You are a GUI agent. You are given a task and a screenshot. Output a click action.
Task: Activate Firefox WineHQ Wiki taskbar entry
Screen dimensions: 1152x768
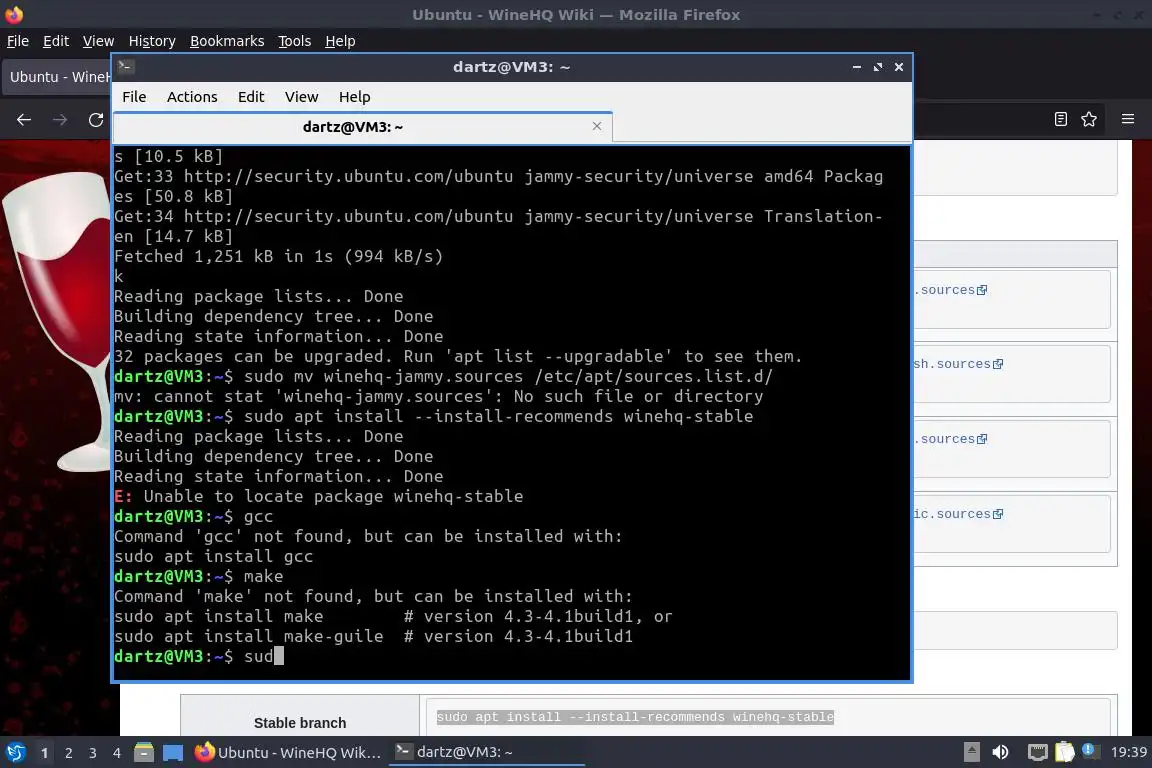tap(288, 753)
